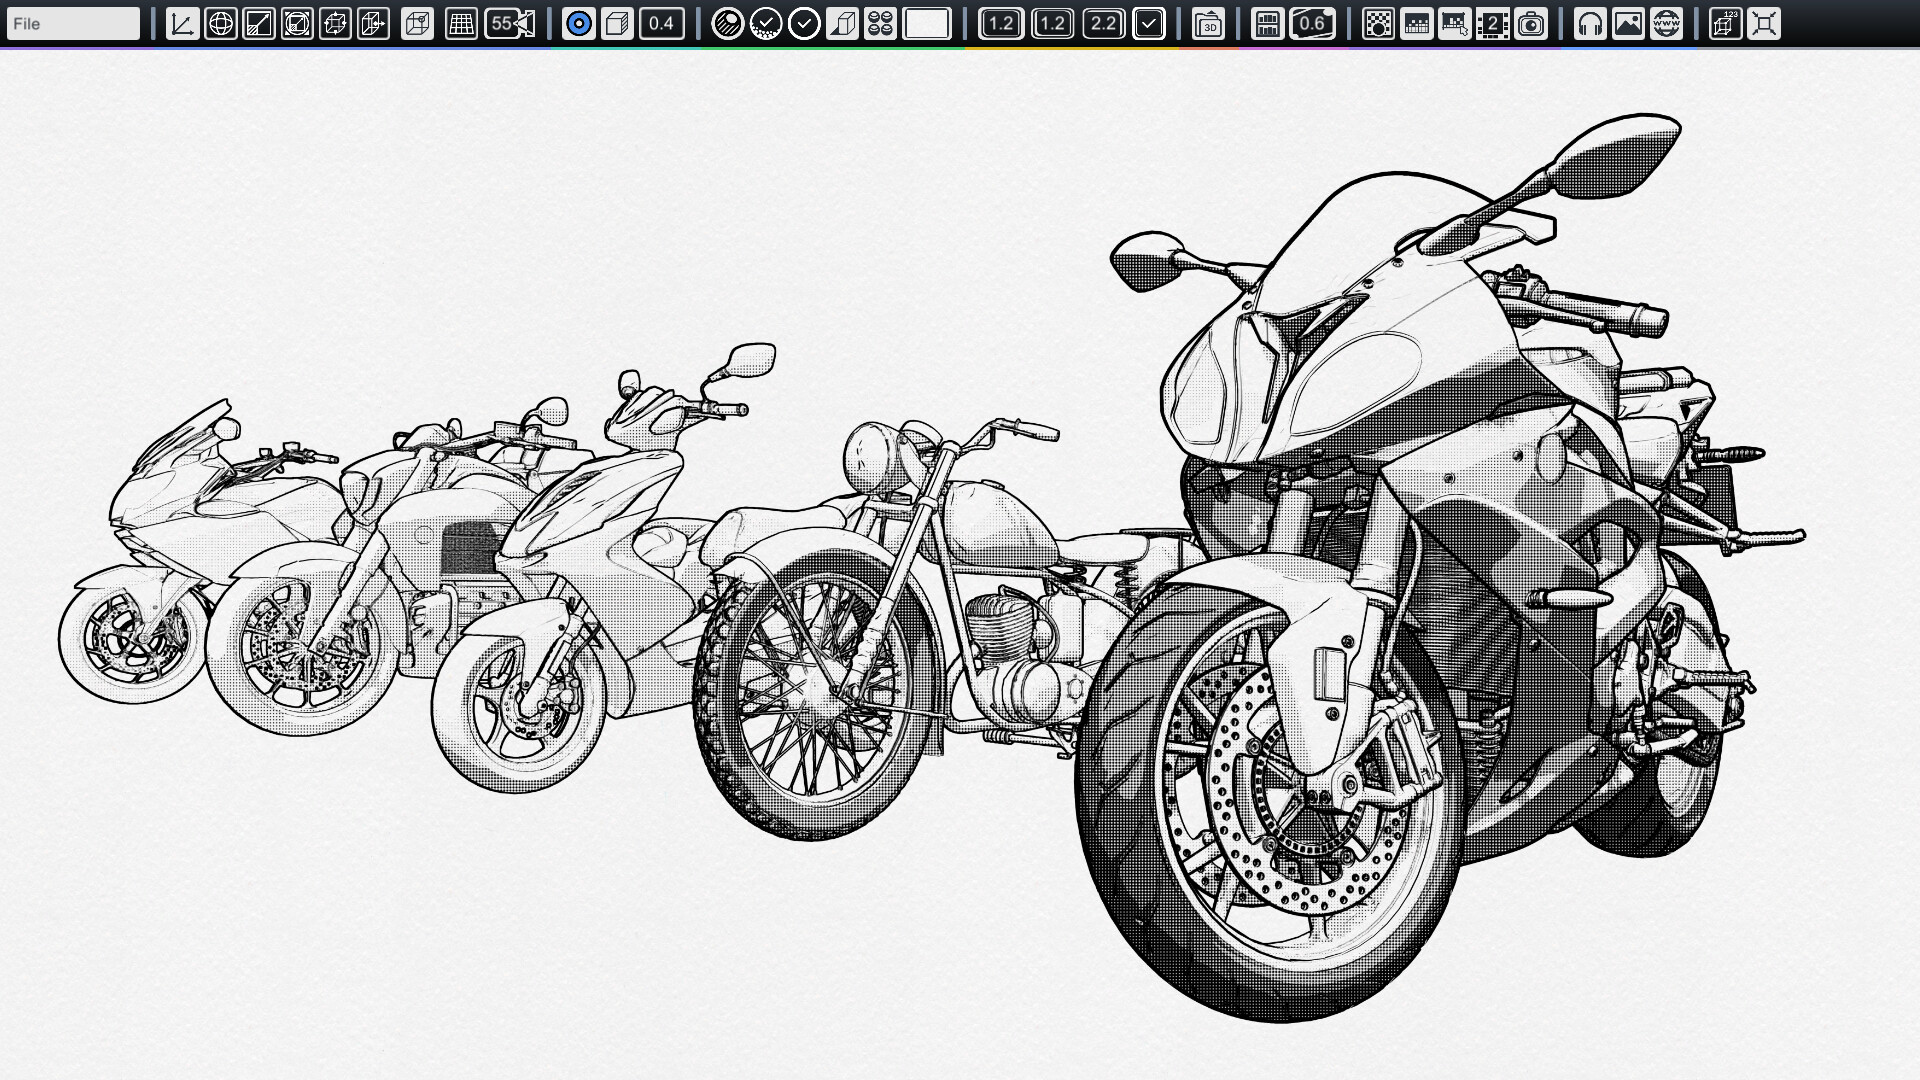Image resolution: width=1920 pixels, height=1080 pixels.
Task: Select the halftone shading sphere icon
Action: tap(729, 24)
